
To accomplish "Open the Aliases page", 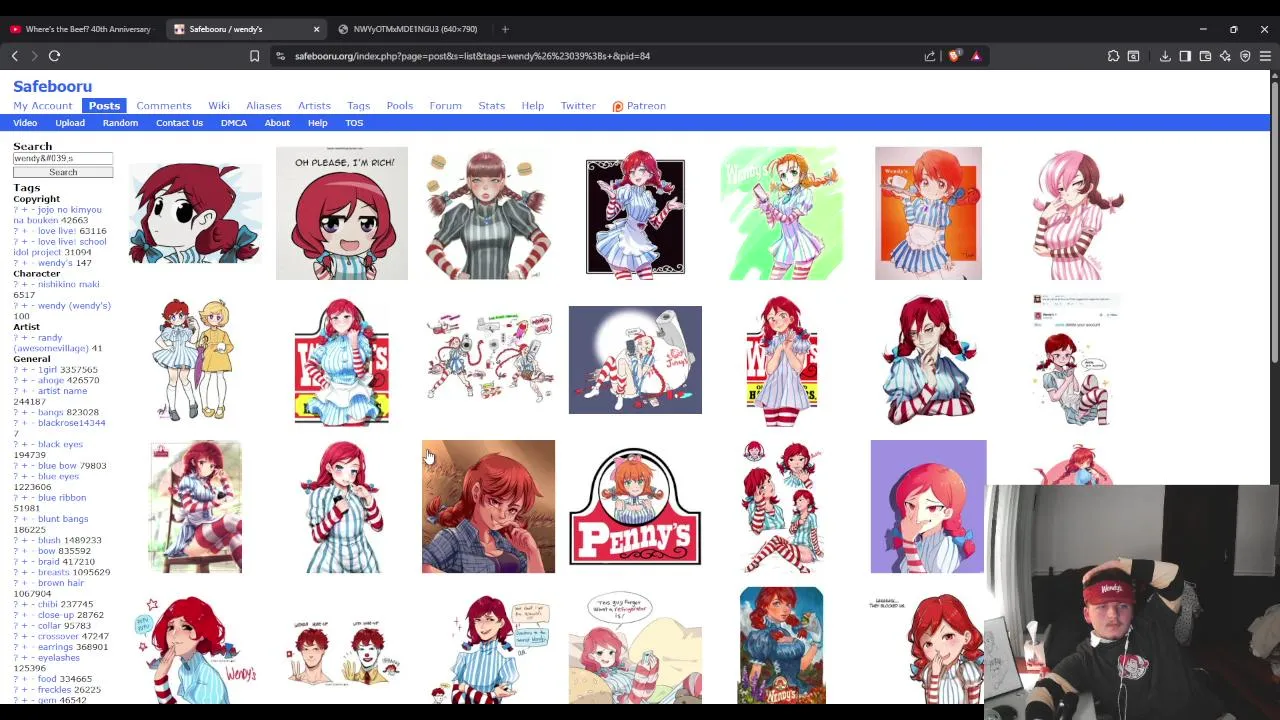I will coord(264,106).
